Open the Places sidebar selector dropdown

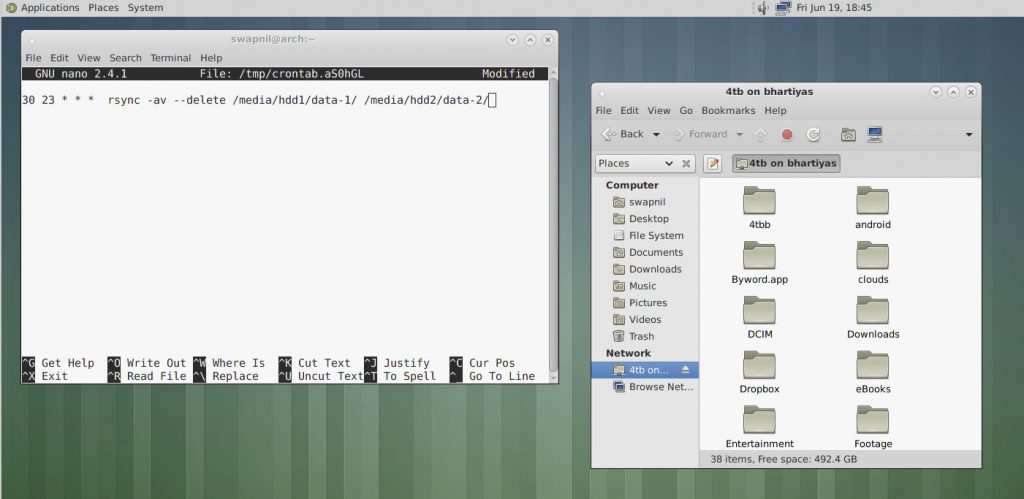click(x=636, y=163)
